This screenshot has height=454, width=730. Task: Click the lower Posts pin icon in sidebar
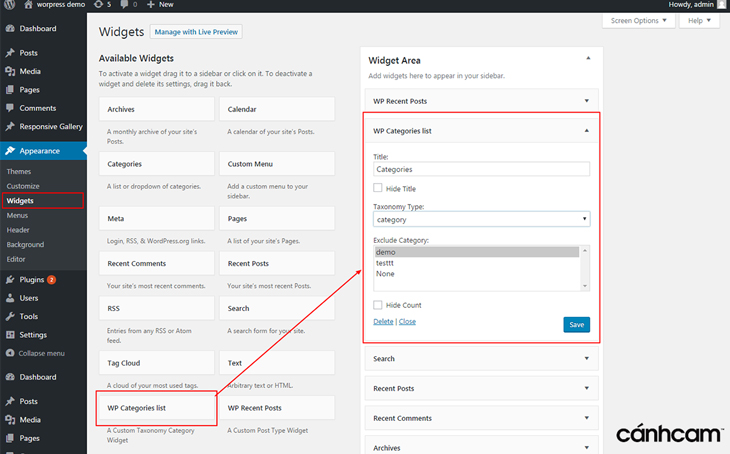[10, 401]
